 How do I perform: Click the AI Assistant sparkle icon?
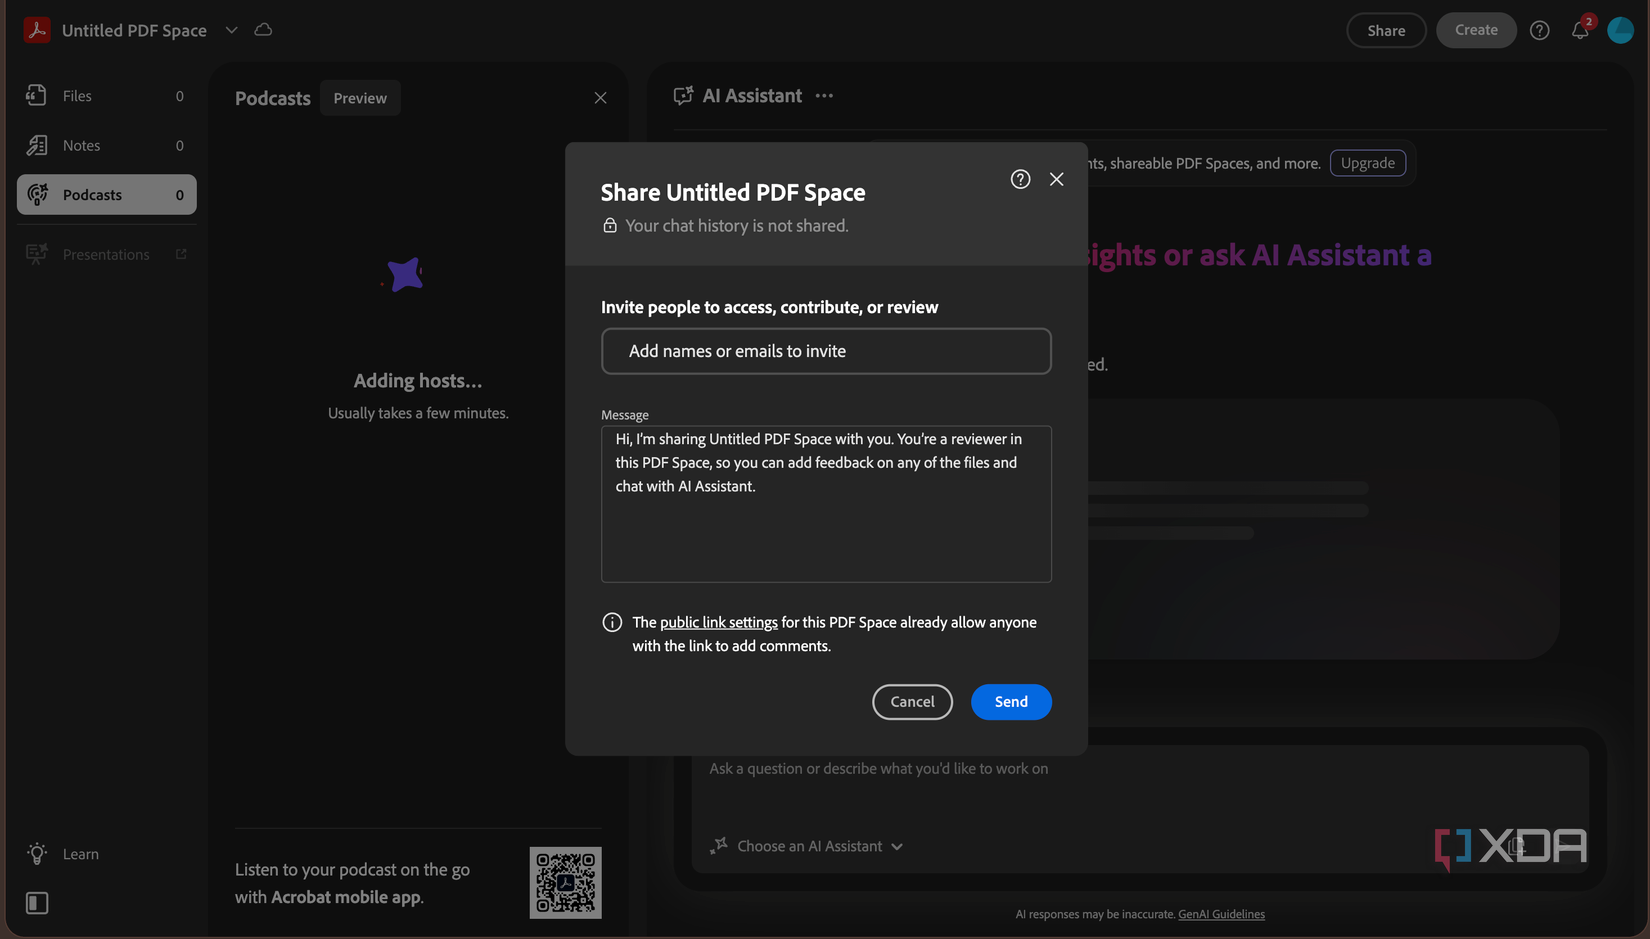coord(718,846)
